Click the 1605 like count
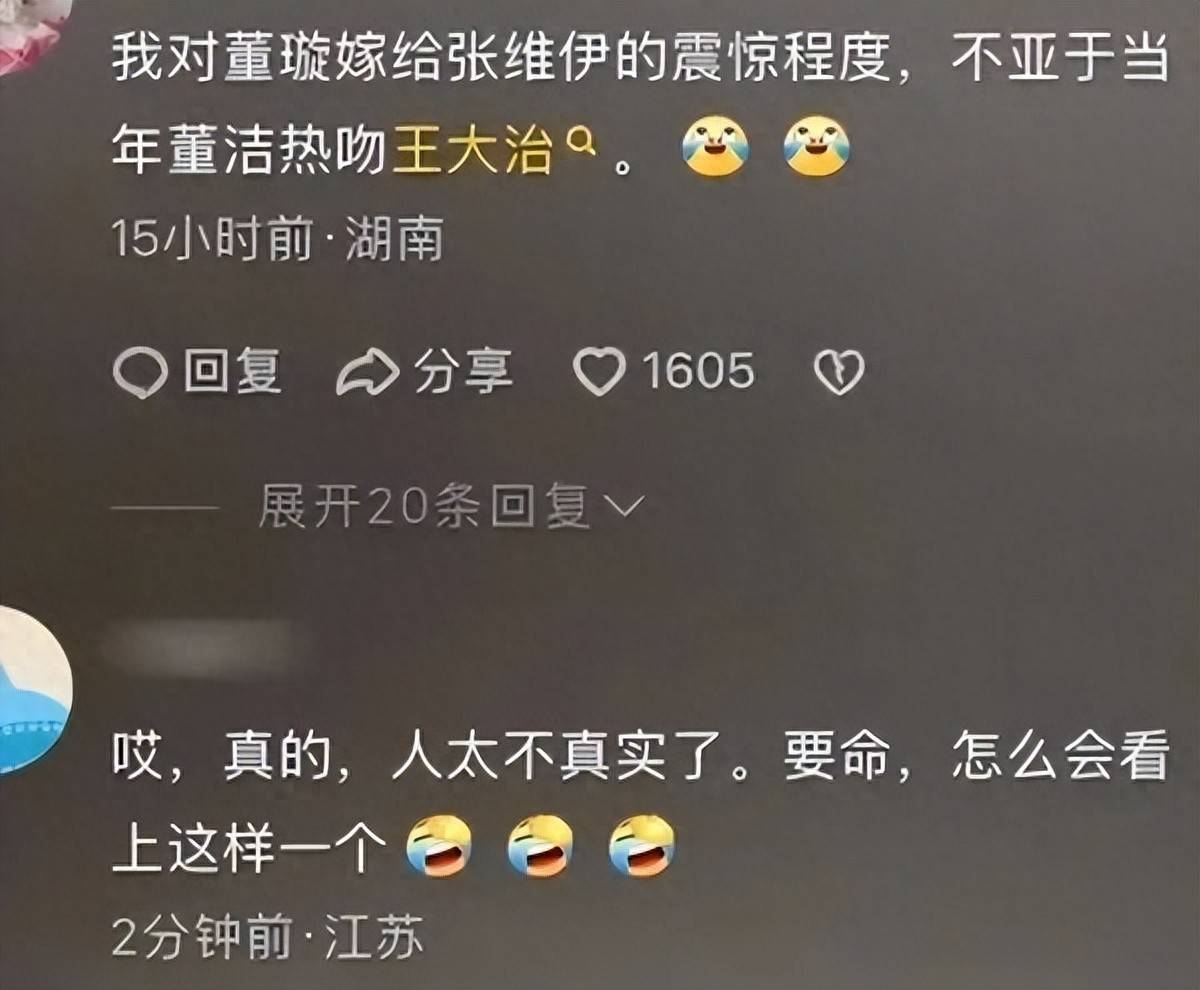 coord(698,373)
